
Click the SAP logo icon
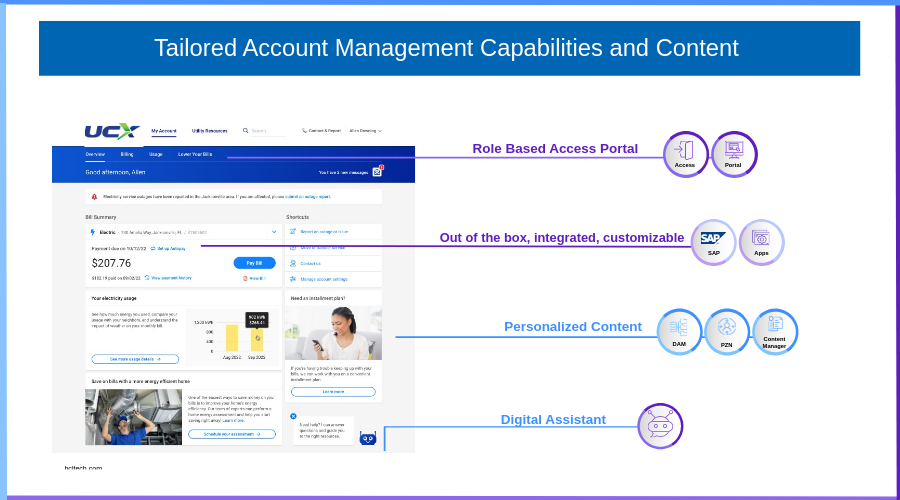tap(713, 242)
